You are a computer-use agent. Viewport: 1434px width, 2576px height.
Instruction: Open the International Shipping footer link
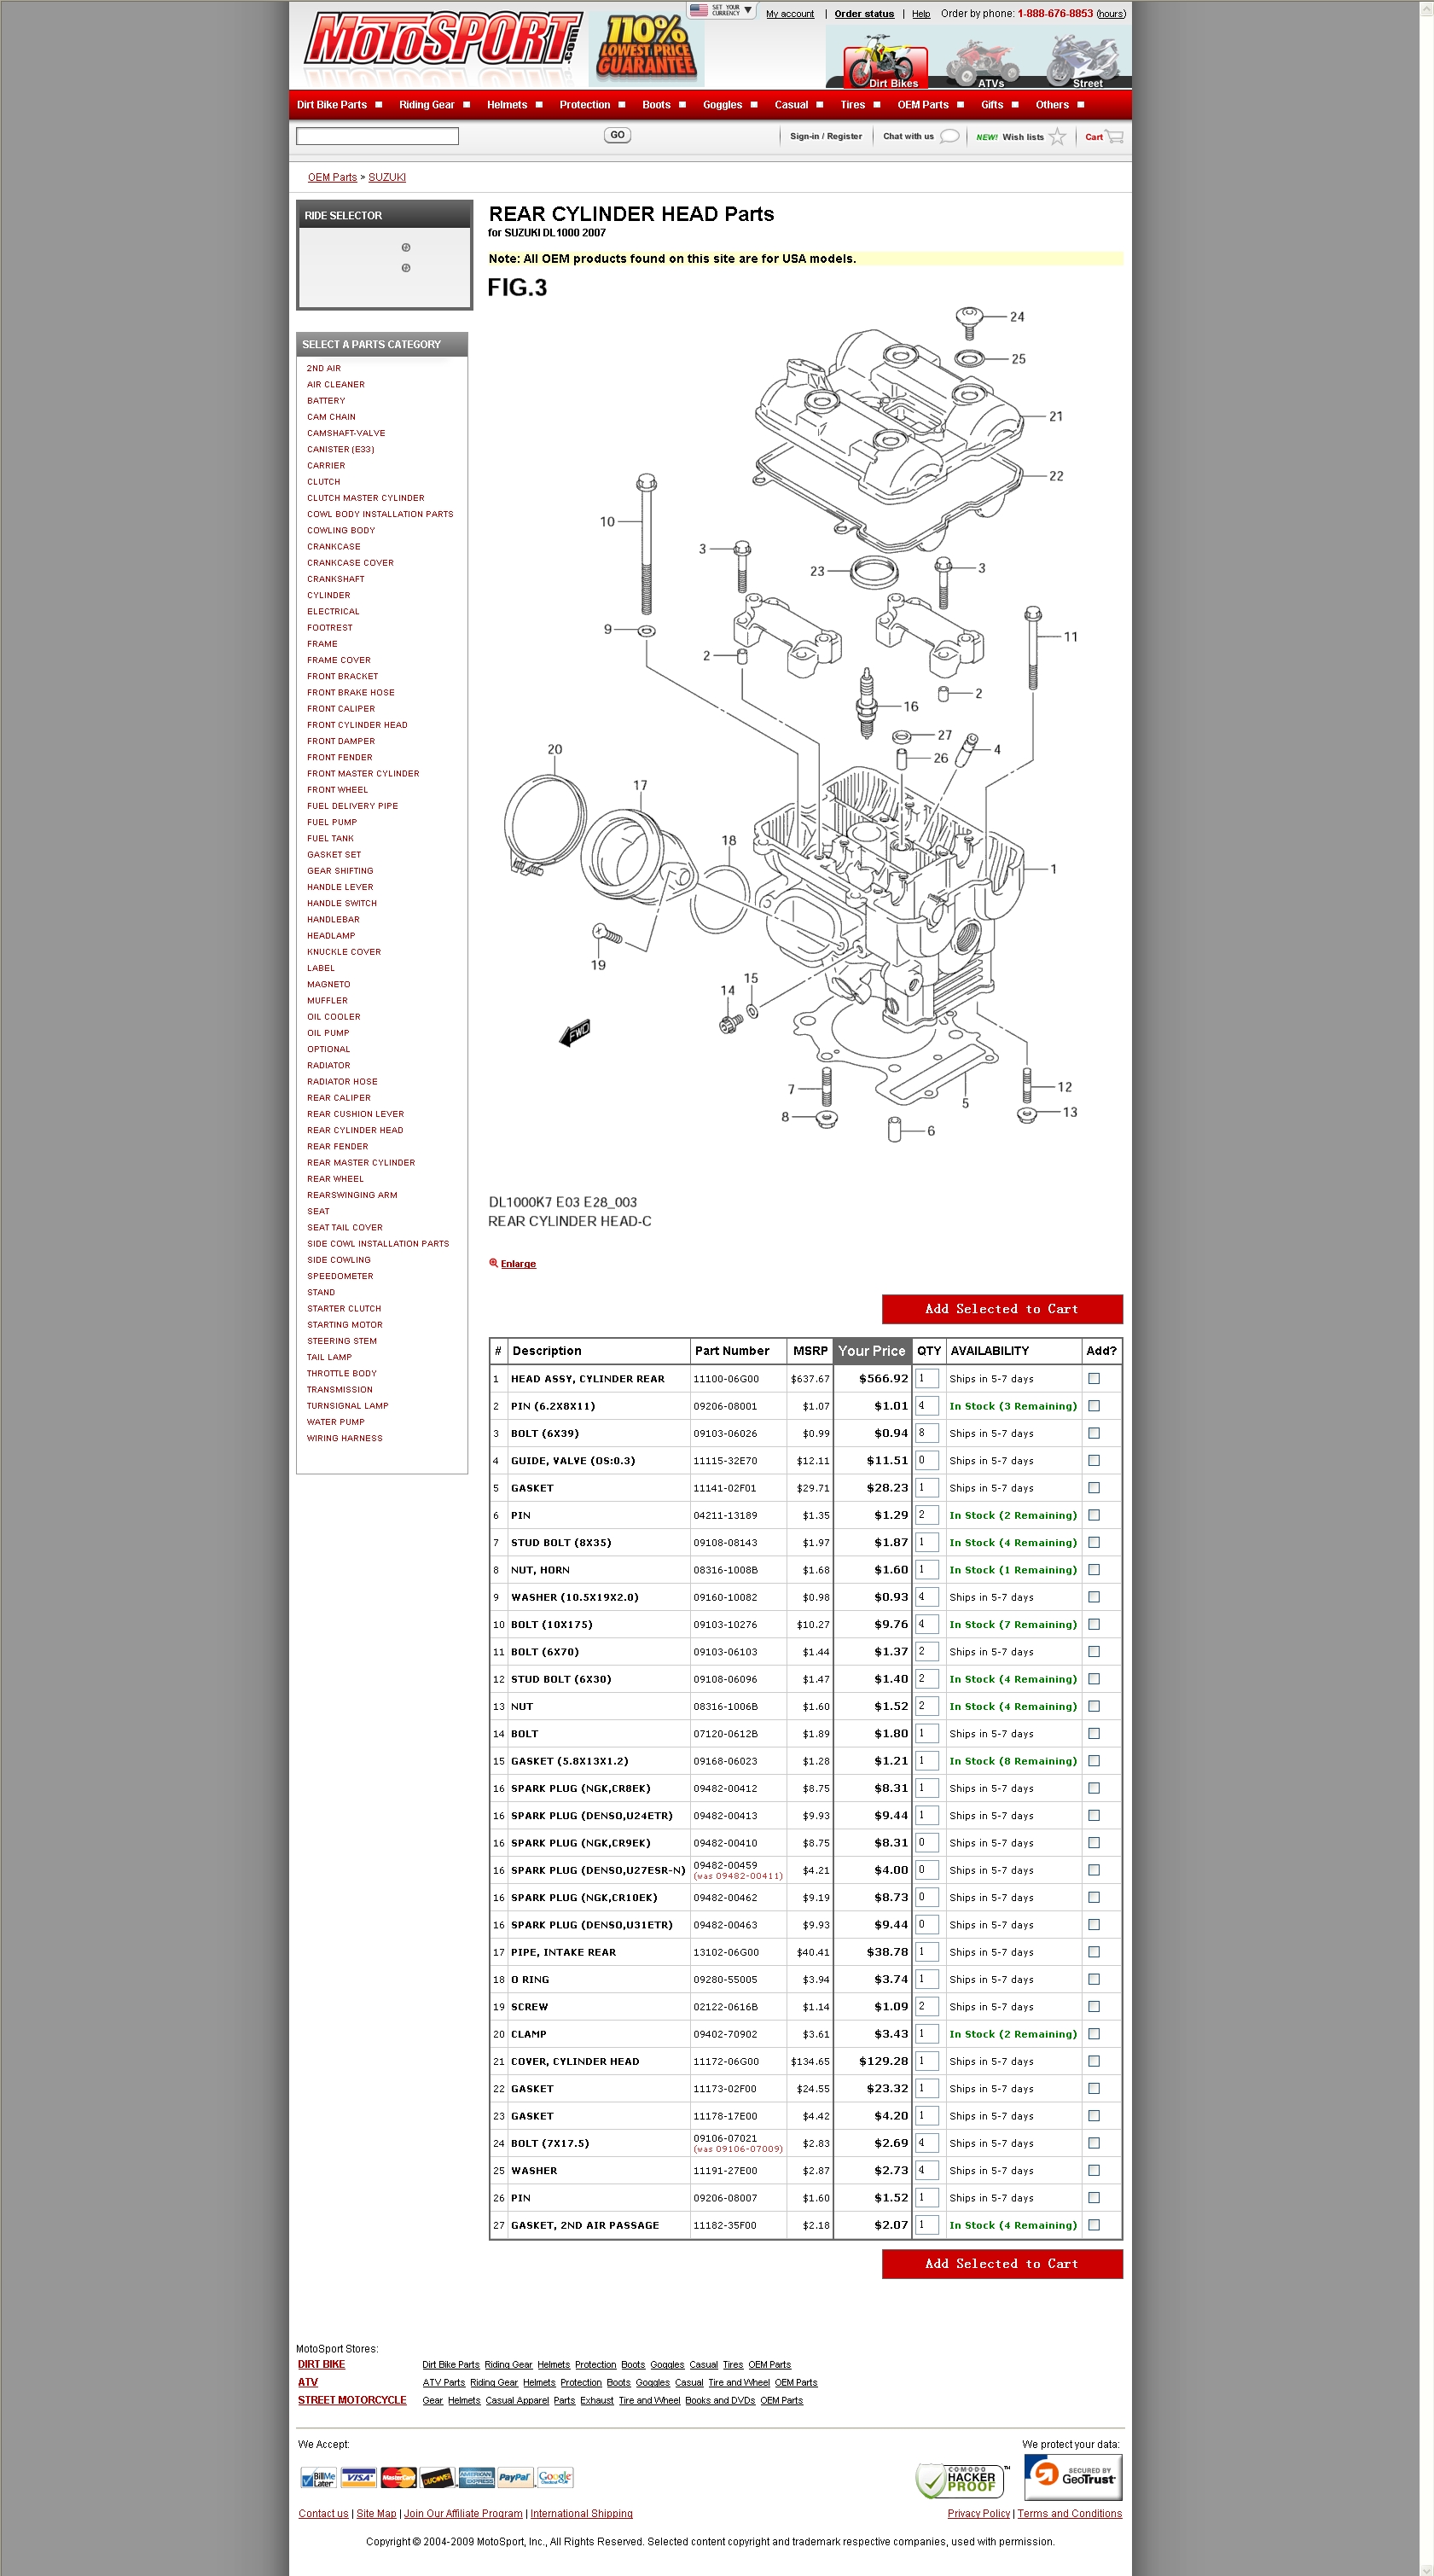tap(581, 2514)
